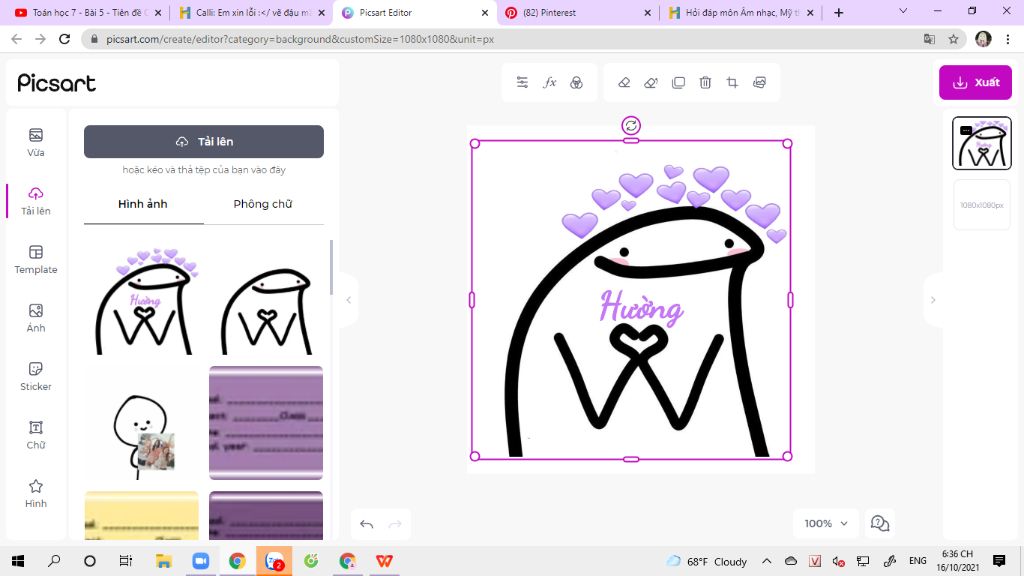The image size is (1024, 576).
Task: Click the translate page icon
Action: click(929, 39)
